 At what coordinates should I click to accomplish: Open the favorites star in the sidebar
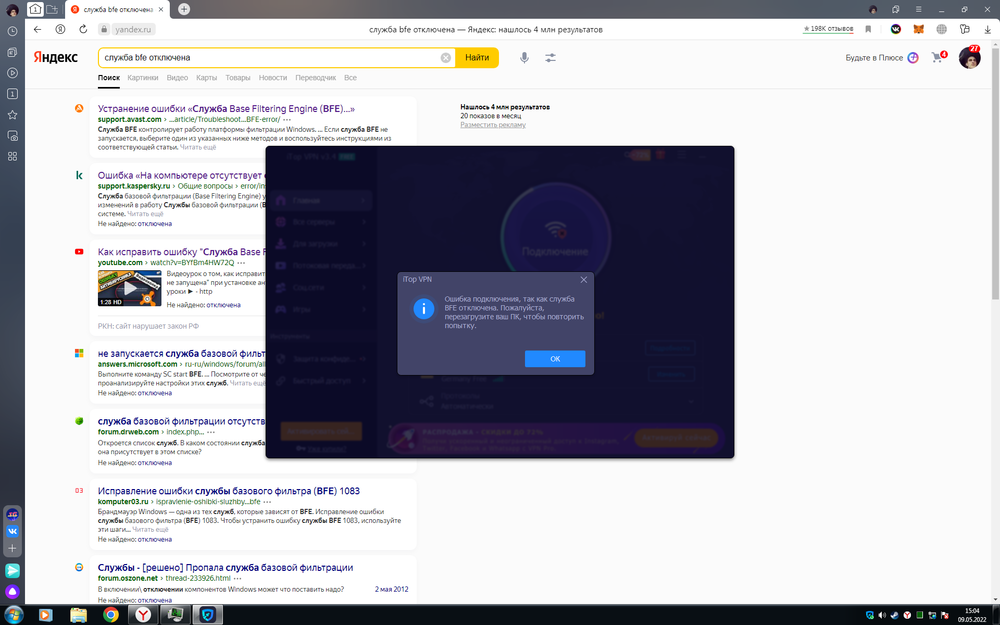tap(12, 115)
